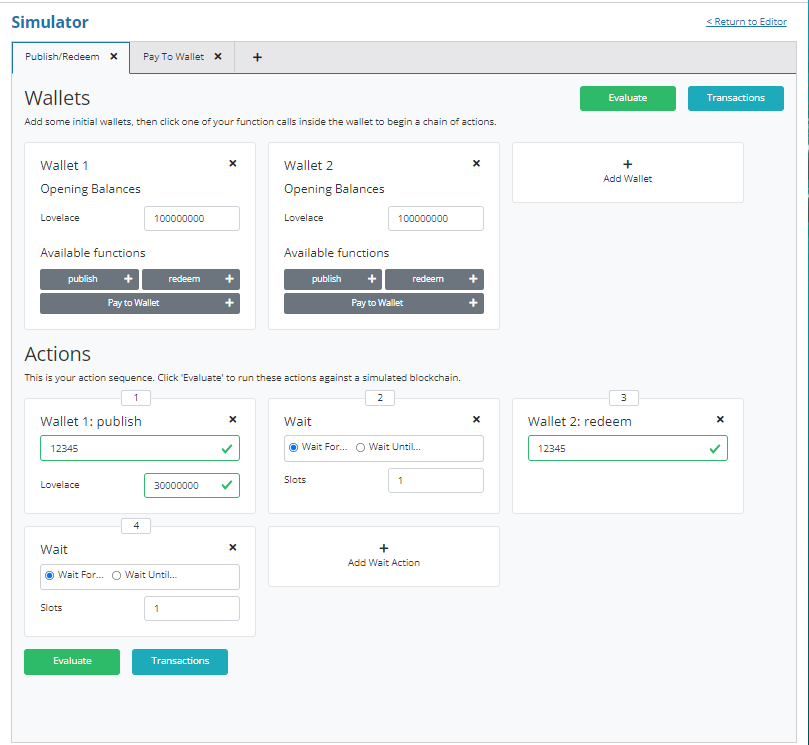809x745 pixels.
Task: Remove Wallet 1 using its X icon
Action: (233, 163)
